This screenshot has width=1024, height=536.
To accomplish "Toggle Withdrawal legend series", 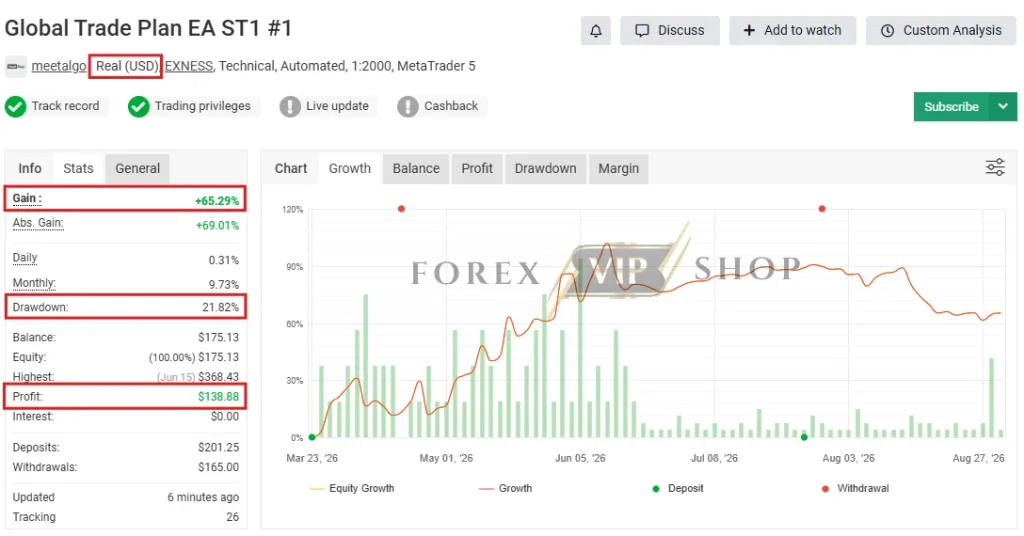I will tap(855, 488).
